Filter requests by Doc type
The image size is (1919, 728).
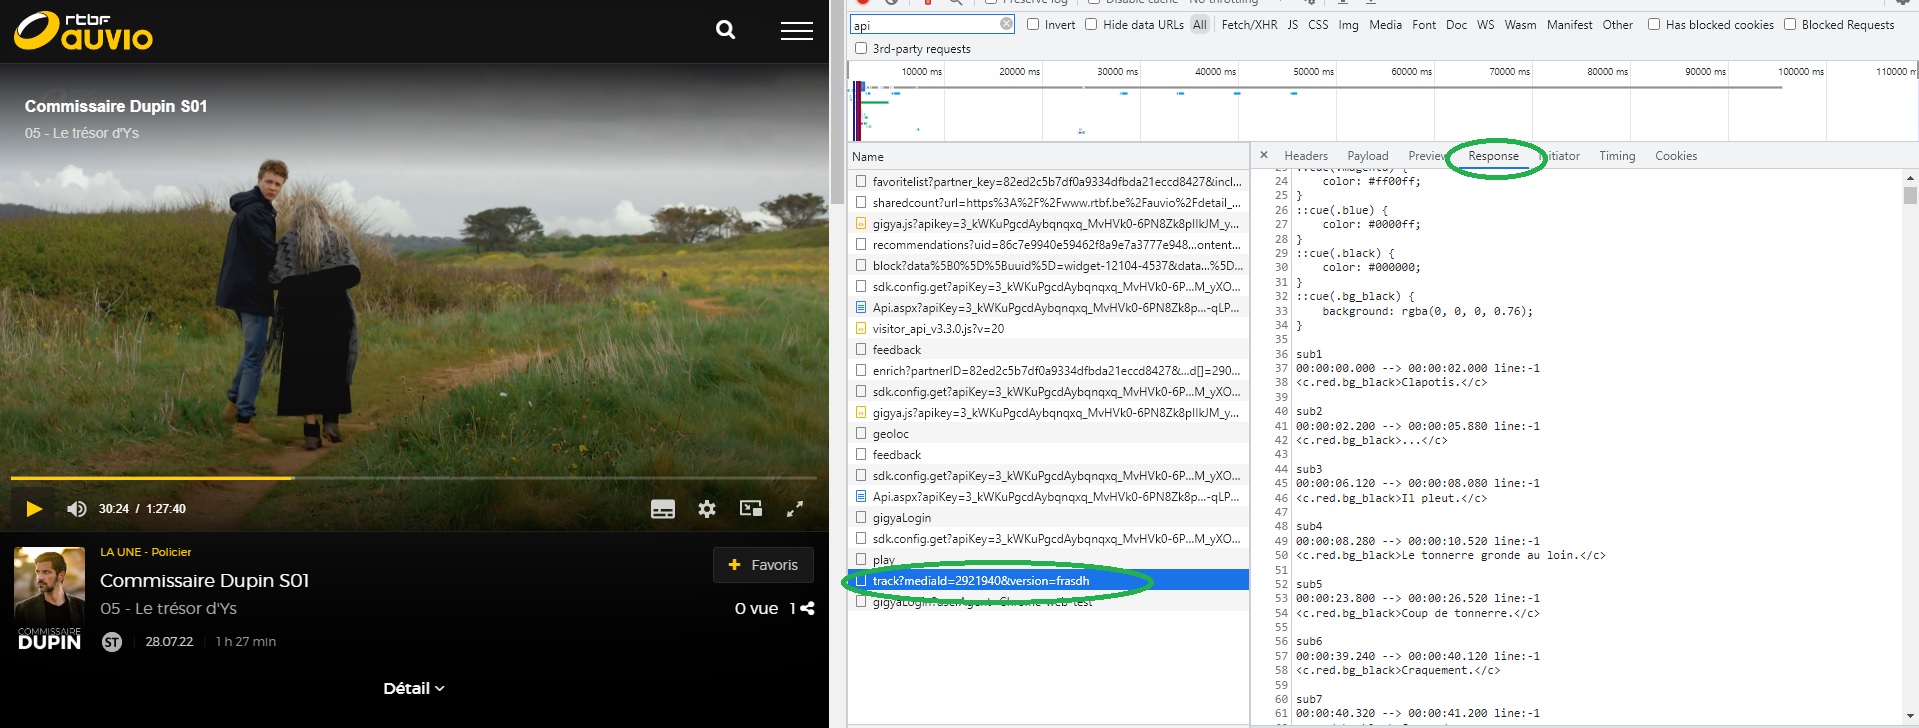[1456, 25]
